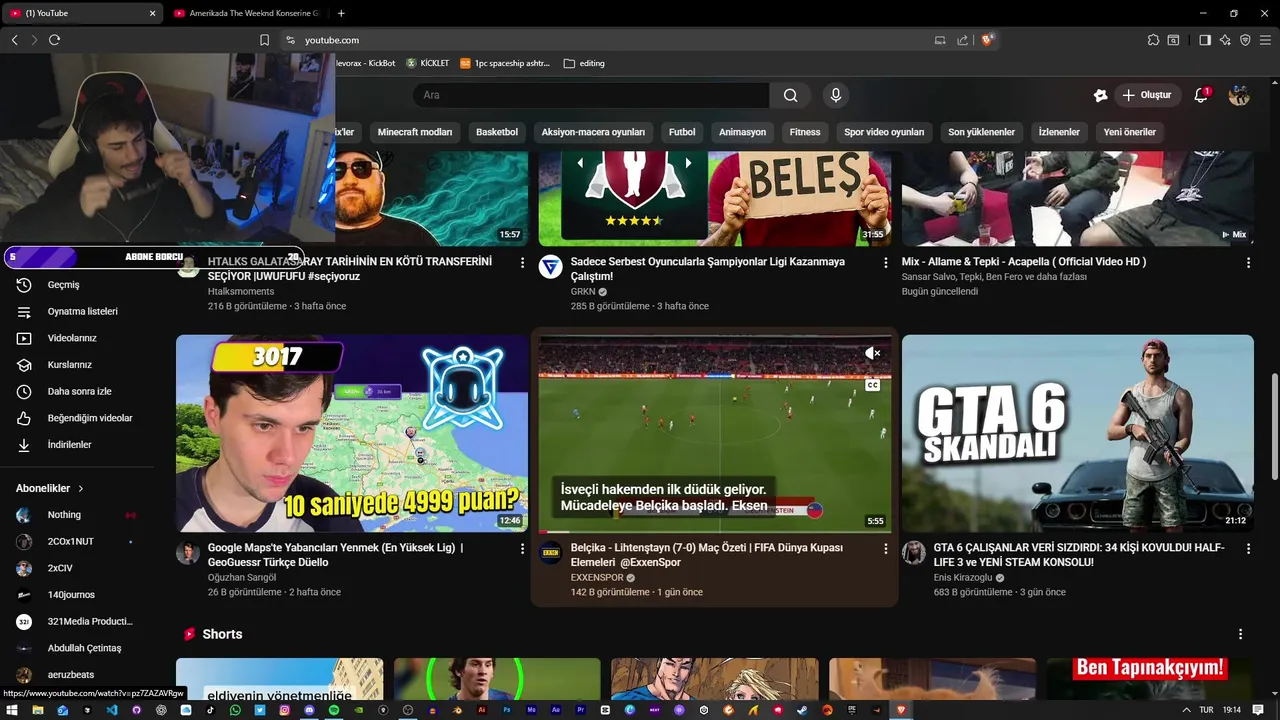Start voice search with the microphone icon
The height and width of the screenshot is (720, 1280).
click(836, 95)
